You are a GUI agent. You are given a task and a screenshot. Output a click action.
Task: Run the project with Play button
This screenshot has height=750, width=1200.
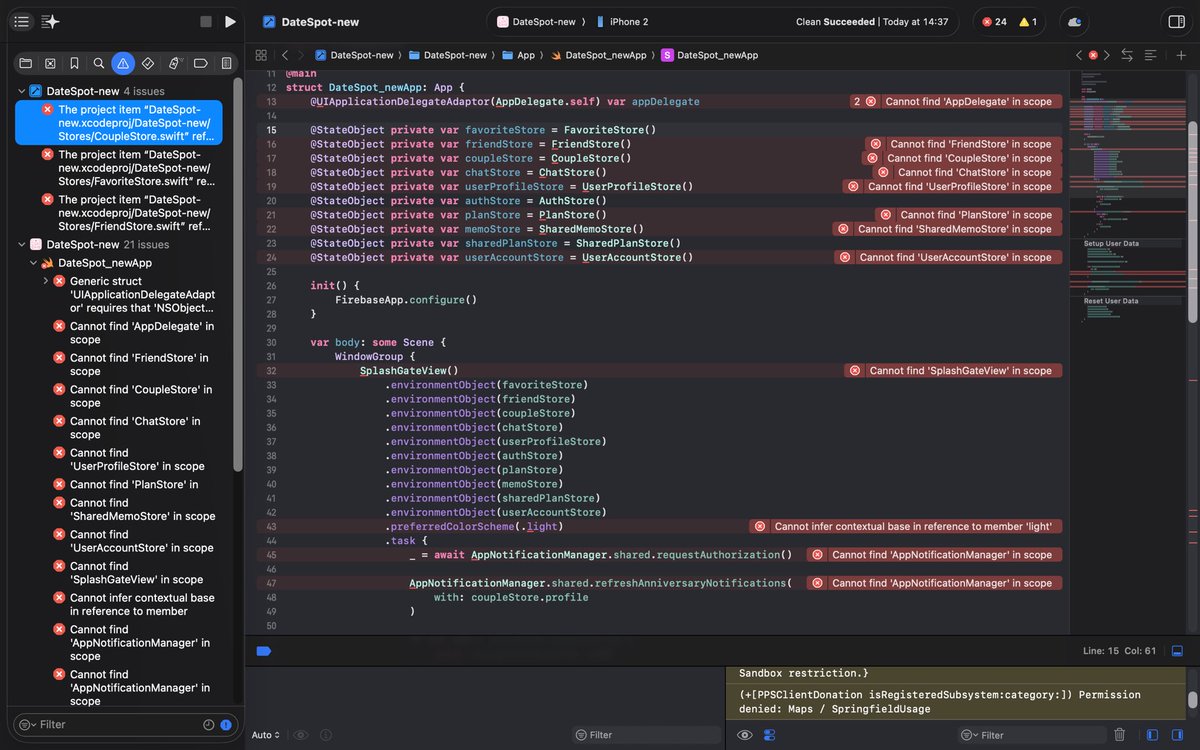pyautogui.click(x=231, y=21)
